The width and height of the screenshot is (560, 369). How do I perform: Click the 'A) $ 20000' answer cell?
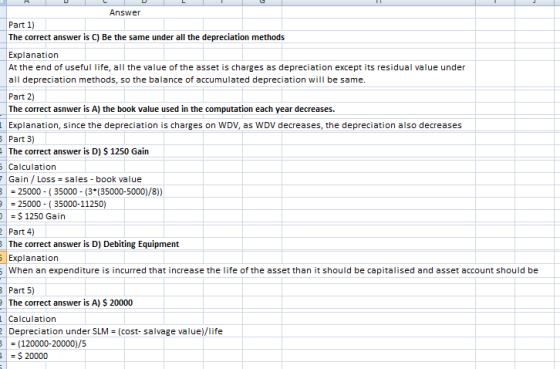pos(70,303)
